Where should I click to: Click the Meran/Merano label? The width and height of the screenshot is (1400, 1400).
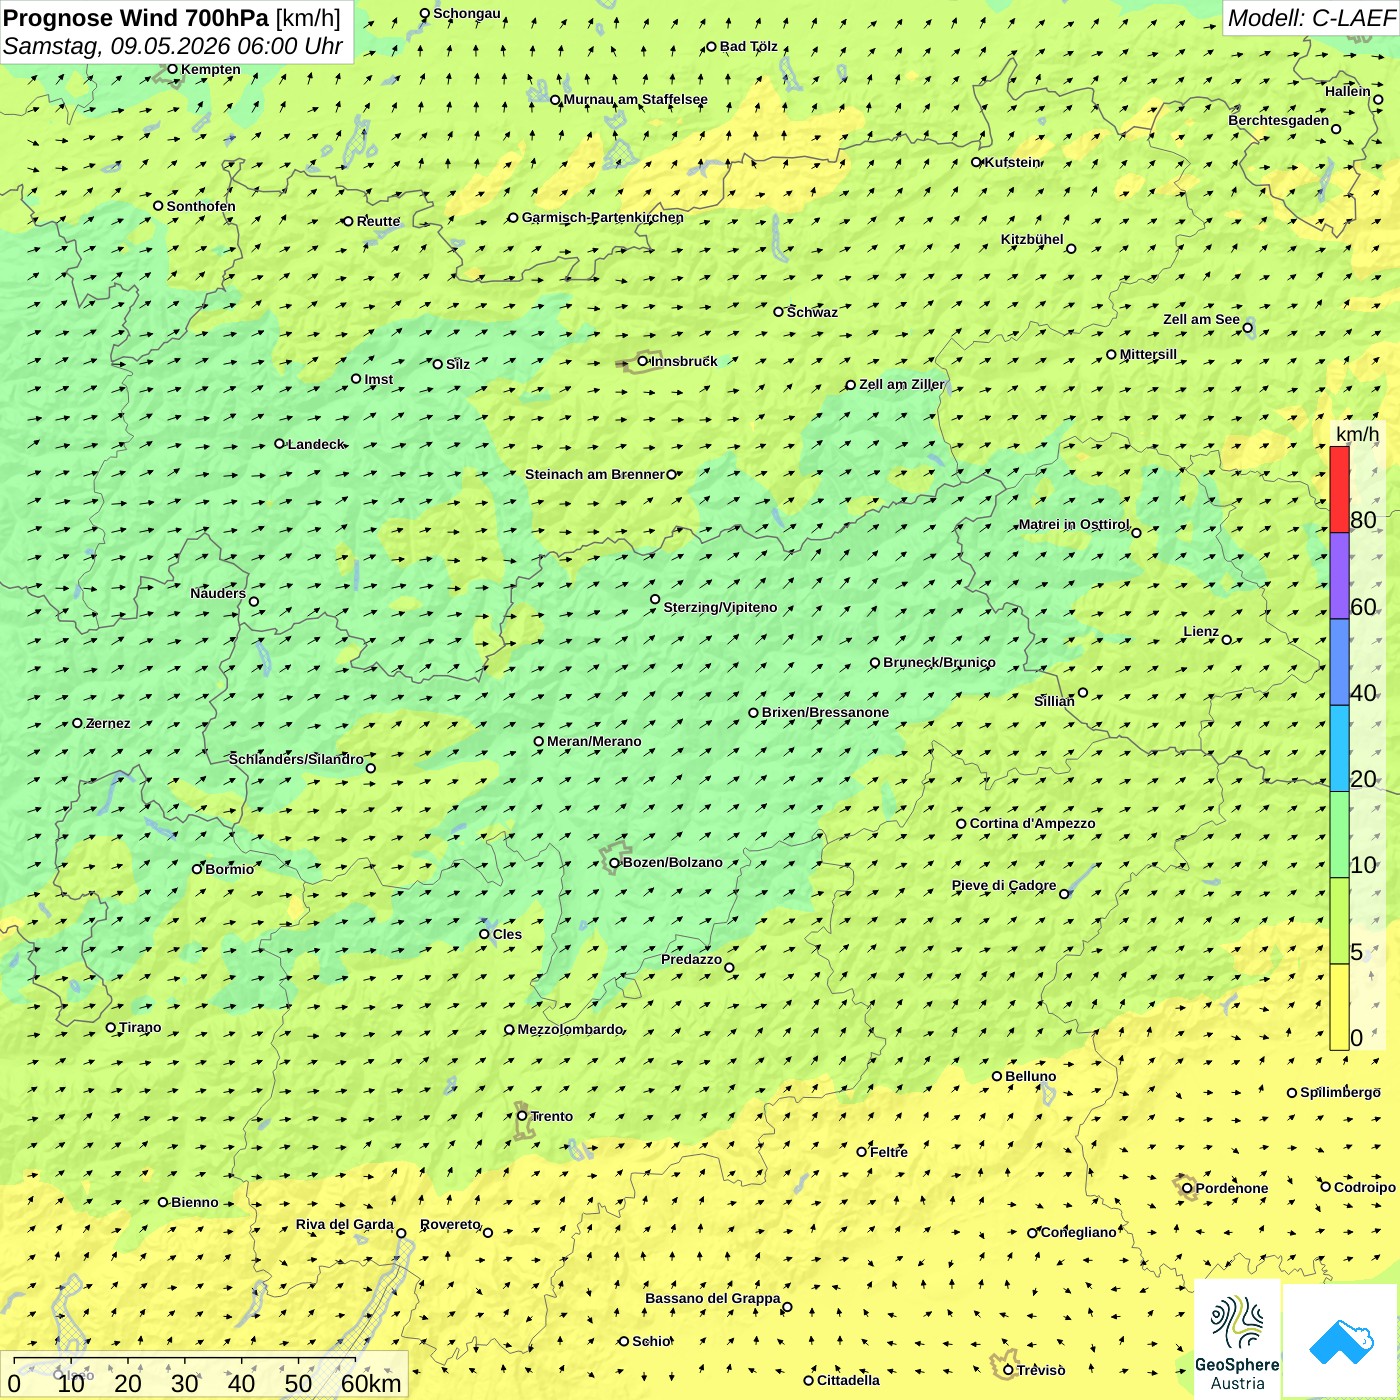[x=594, y=741]
